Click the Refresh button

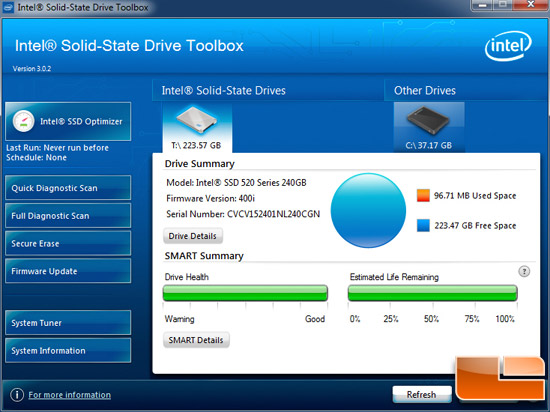pyautogui.click(x=422, y=394)
